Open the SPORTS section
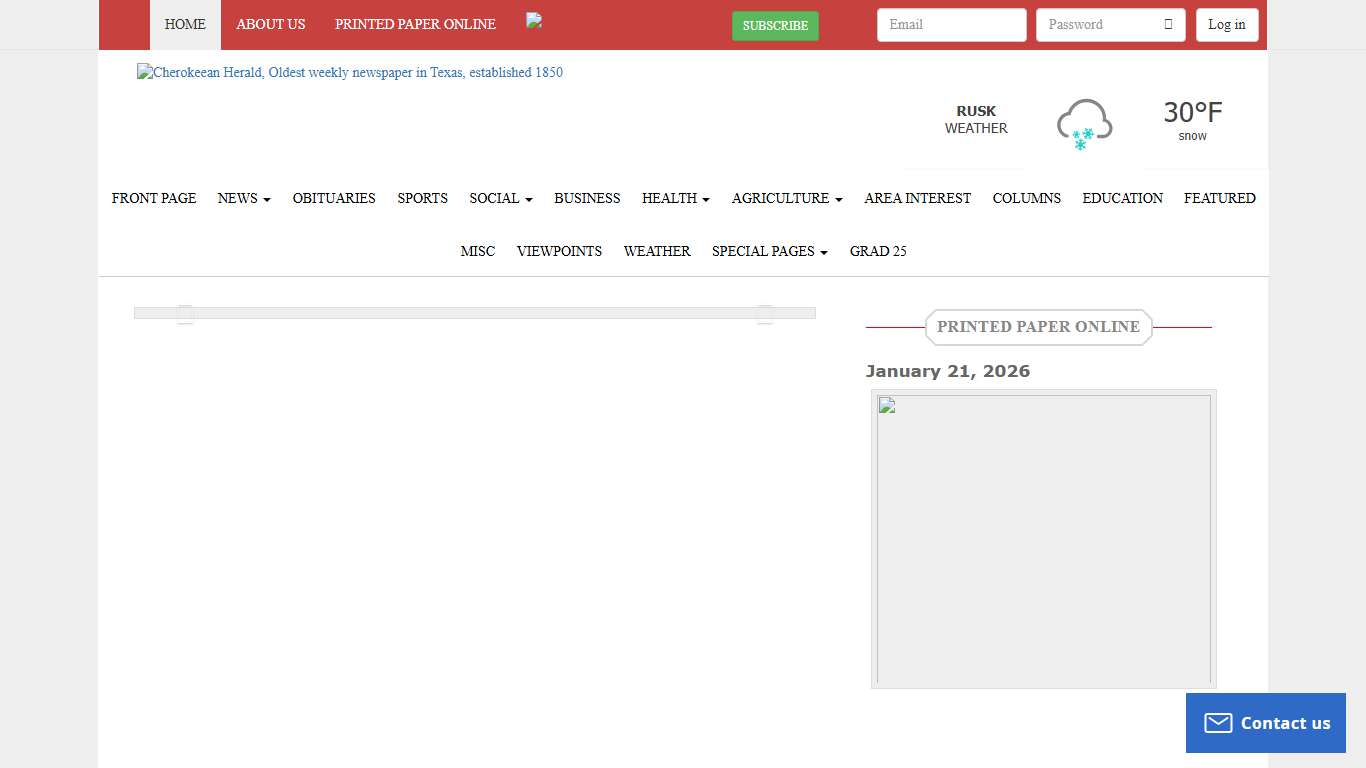 pos(422,198)
